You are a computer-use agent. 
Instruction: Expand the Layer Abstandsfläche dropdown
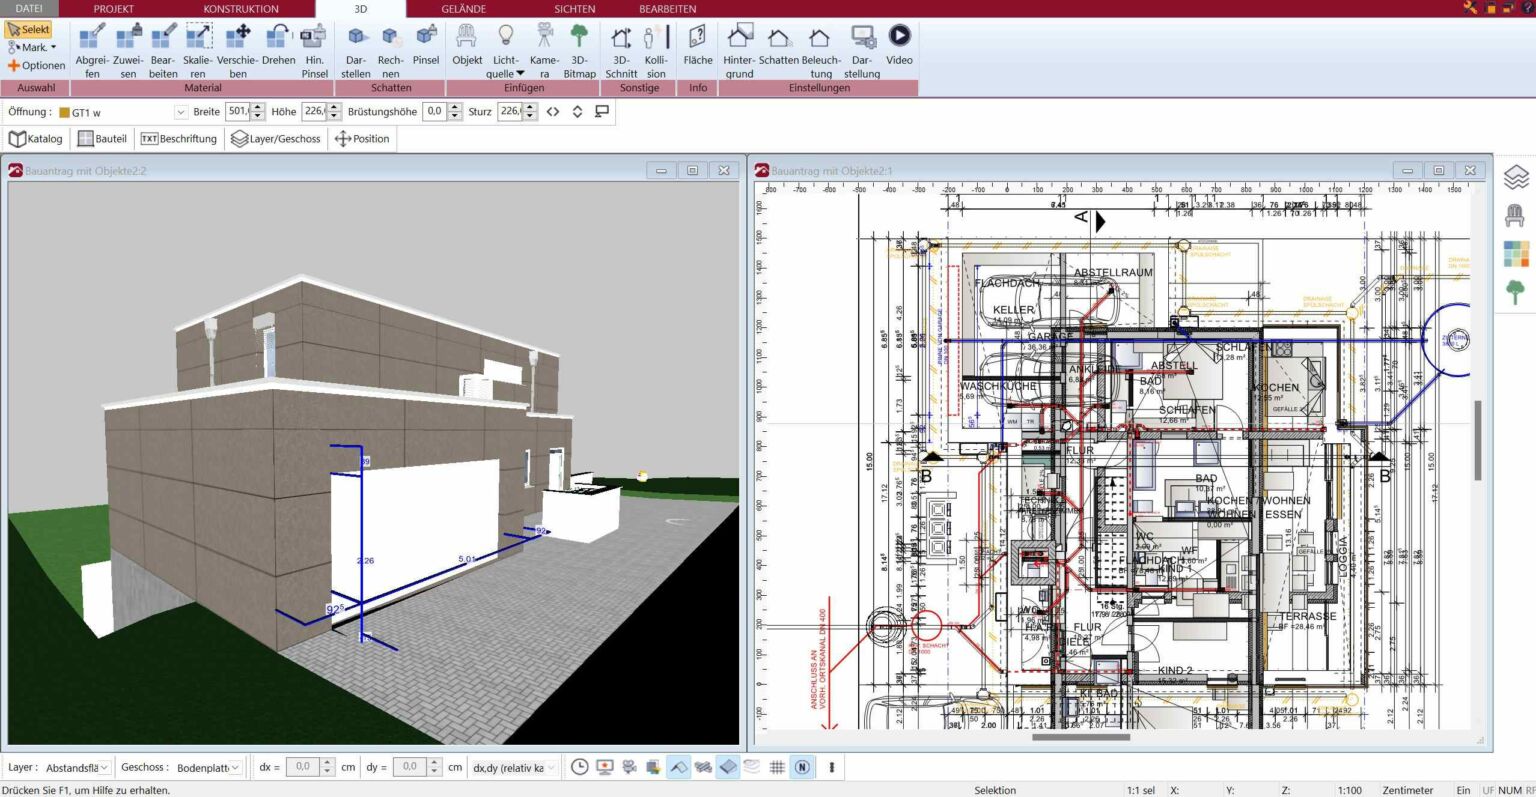(x=104, y=768)
